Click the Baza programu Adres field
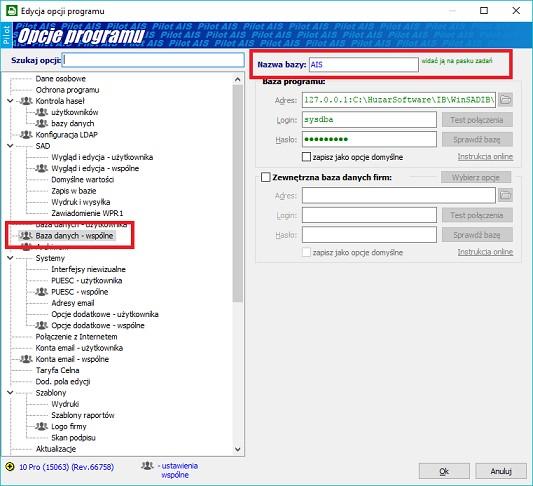The width and height of the screenshot is (533, 486). [x=398, y=100]
